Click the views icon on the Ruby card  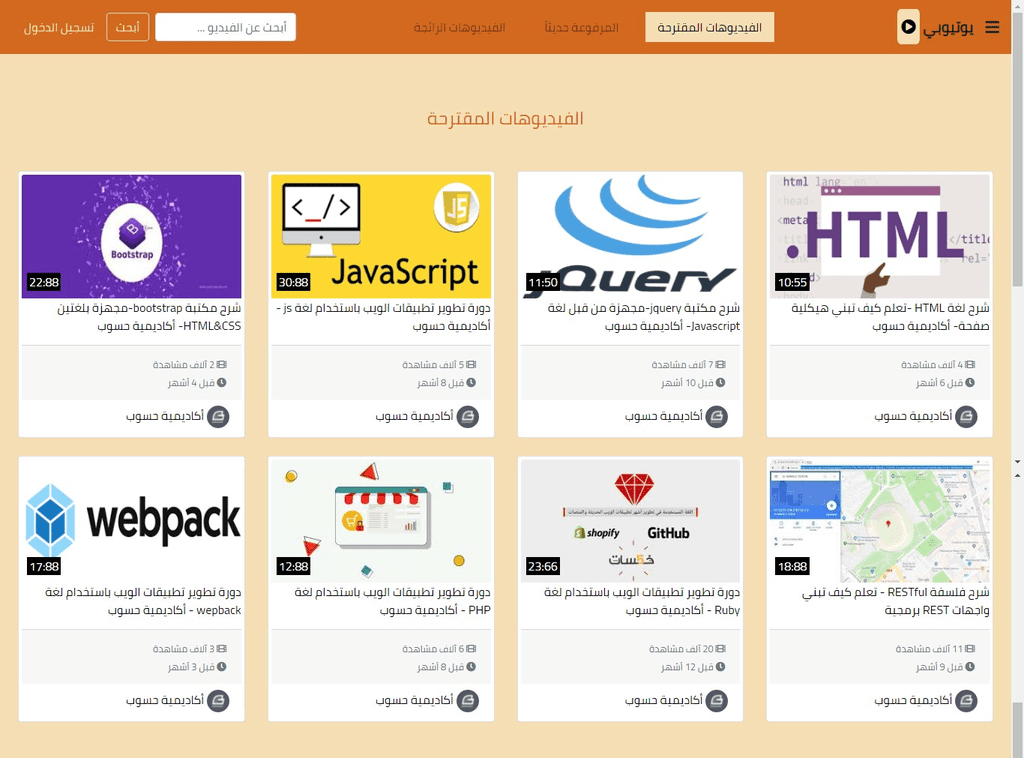tap(720, 648)
